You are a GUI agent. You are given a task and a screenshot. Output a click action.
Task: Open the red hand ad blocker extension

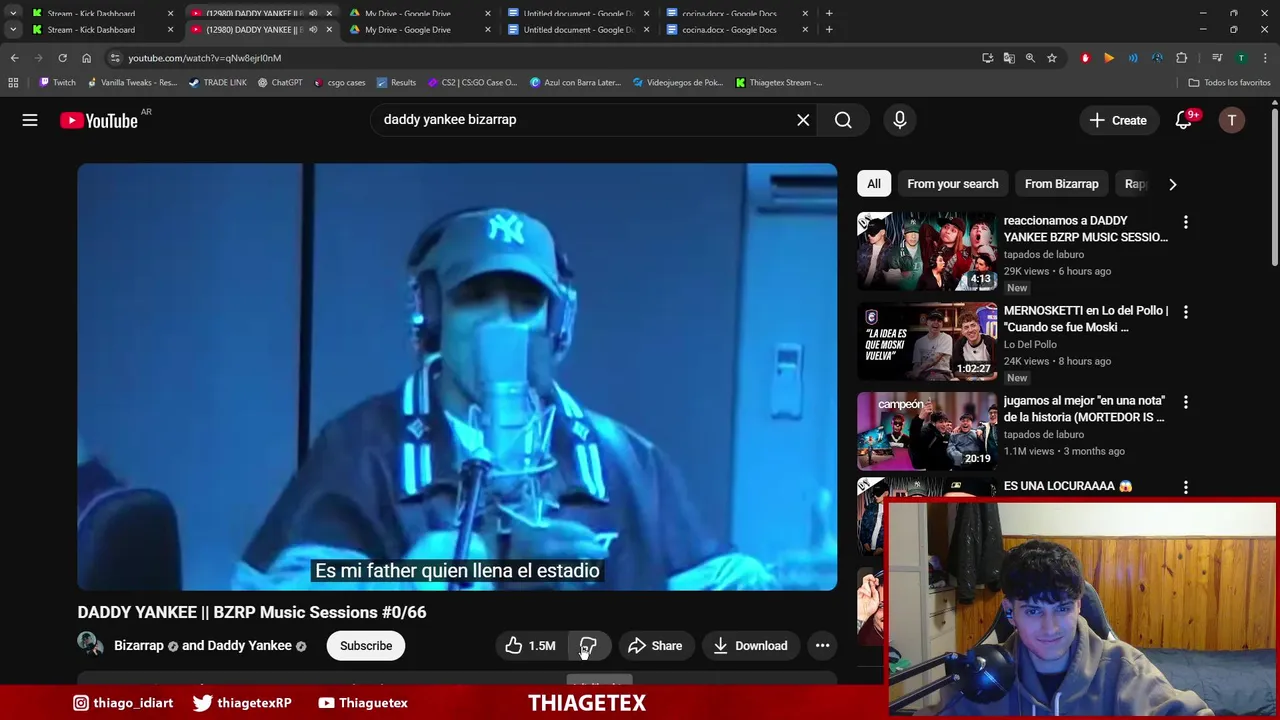click(x=1085, y=58)
